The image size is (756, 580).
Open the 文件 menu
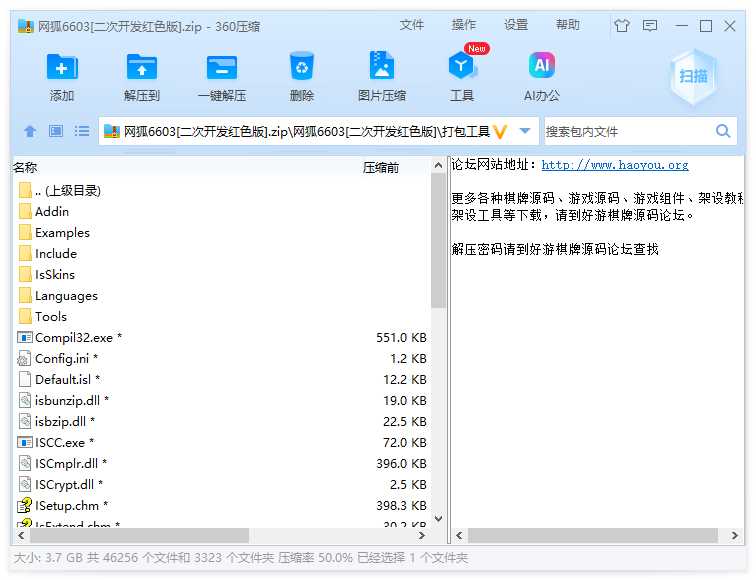coord(411,25)
